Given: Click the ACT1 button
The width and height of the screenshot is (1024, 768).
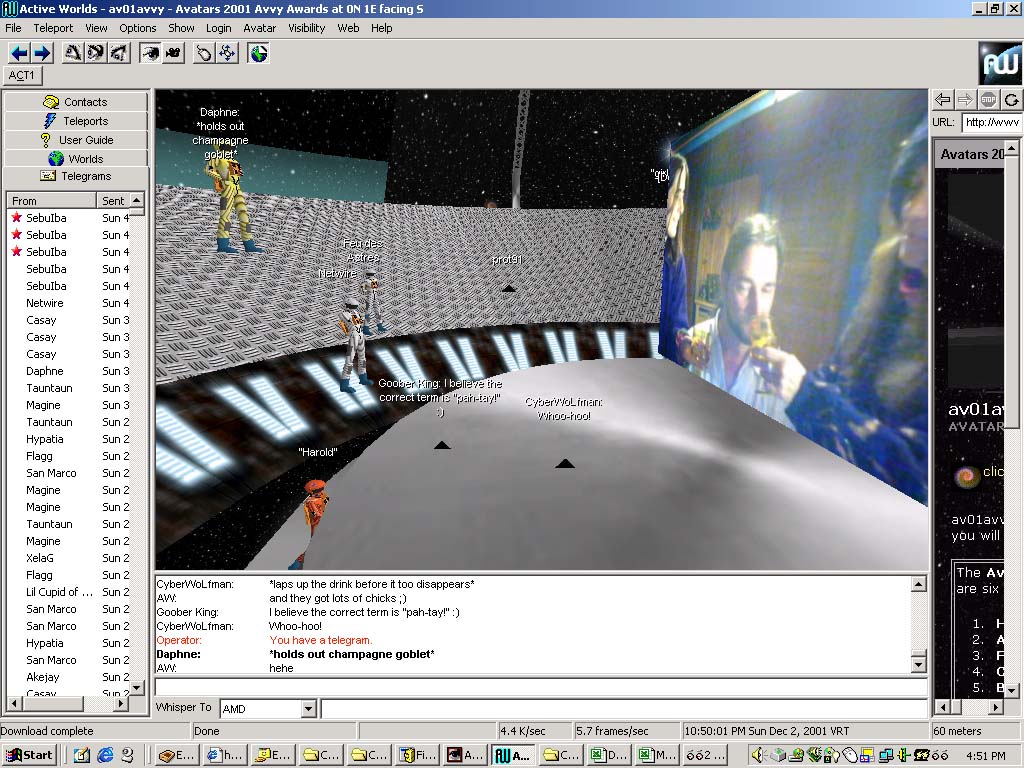Looking at the screenshot, I should 22,75.
